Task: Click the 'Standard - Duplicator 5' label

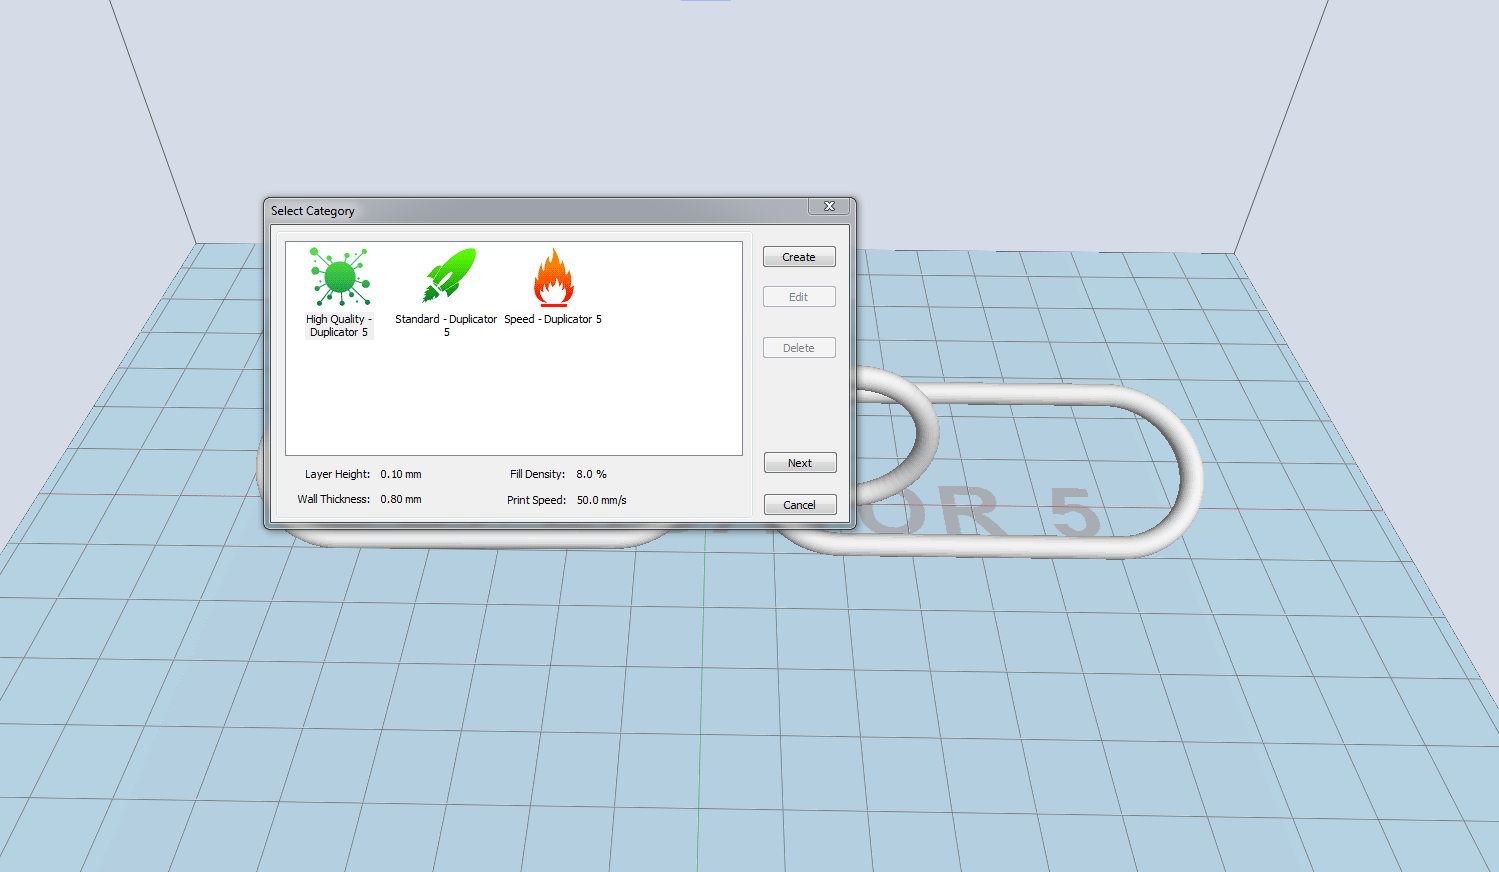Action: pos(446,326)
